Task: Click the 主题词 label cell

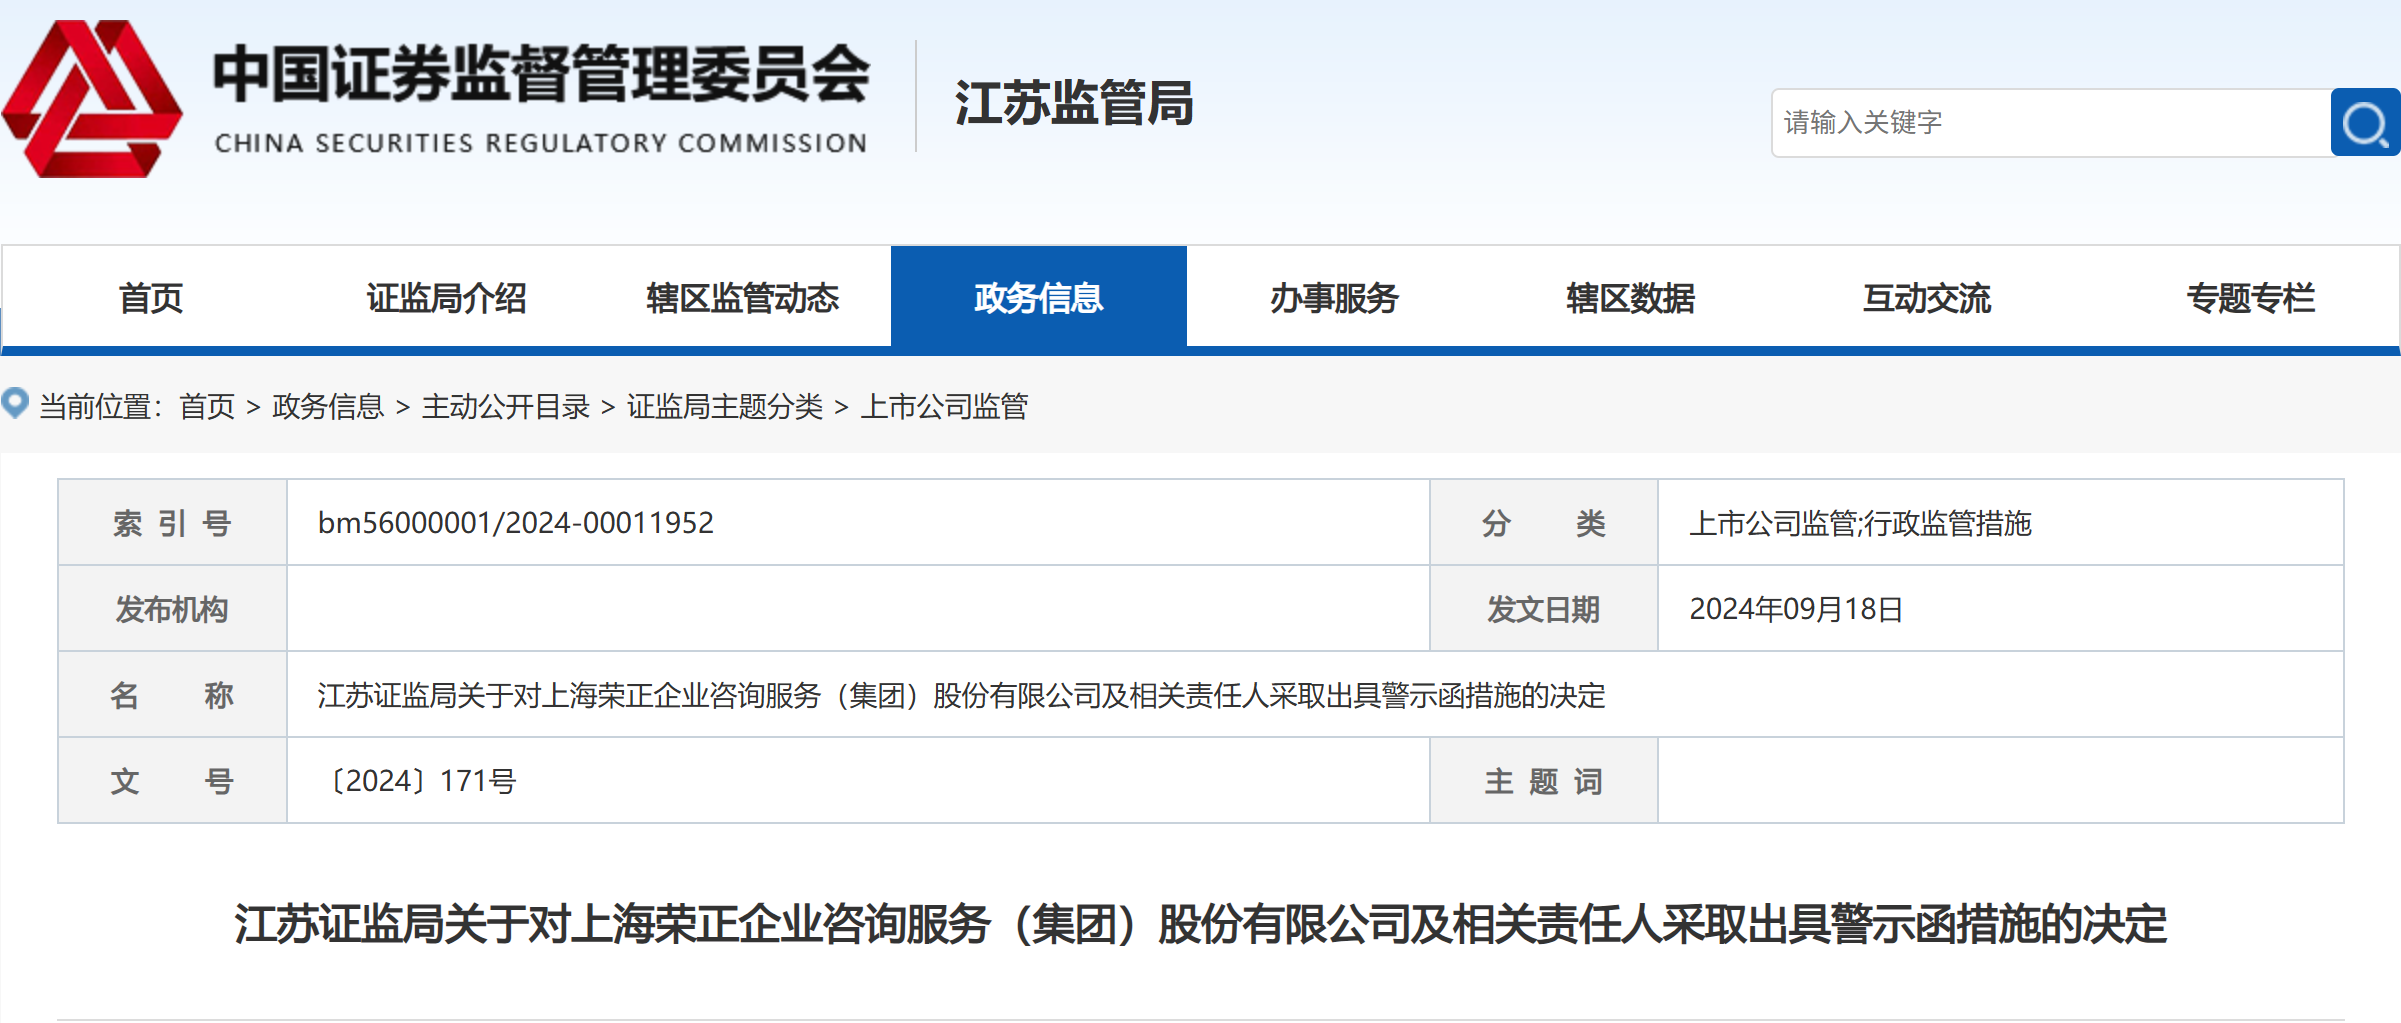Action: point(1544,781)
